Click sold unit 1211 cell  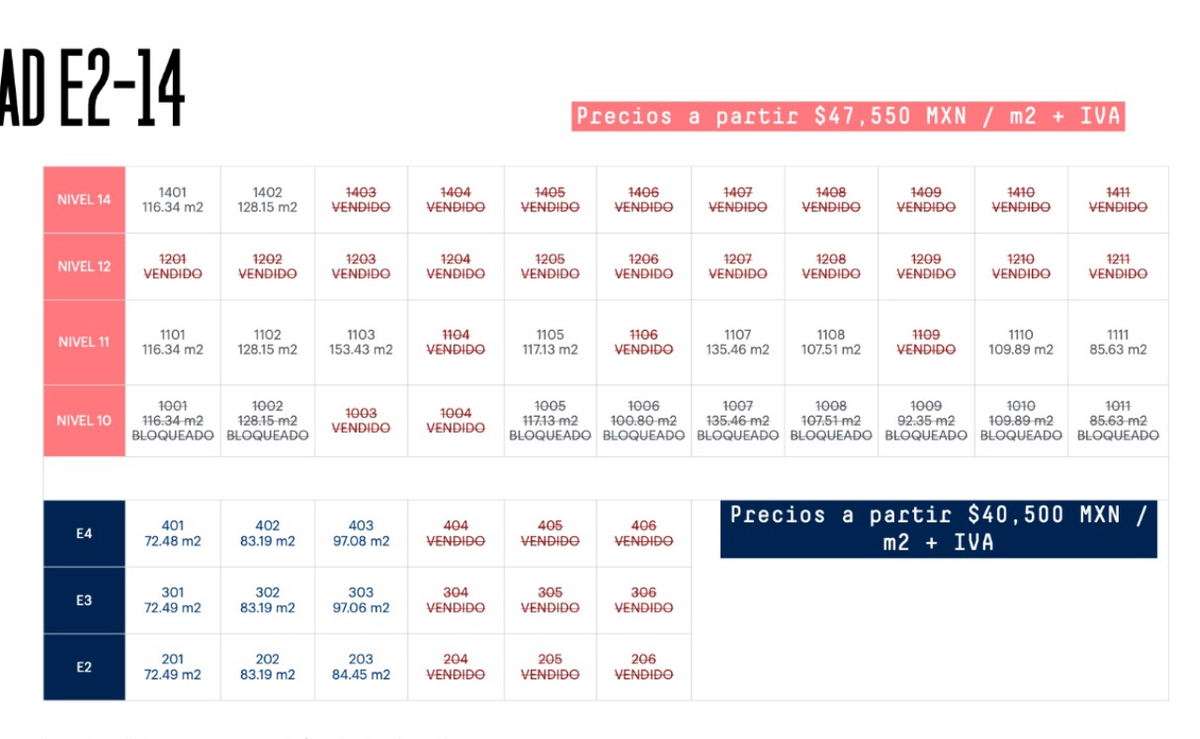[1118, 267]
